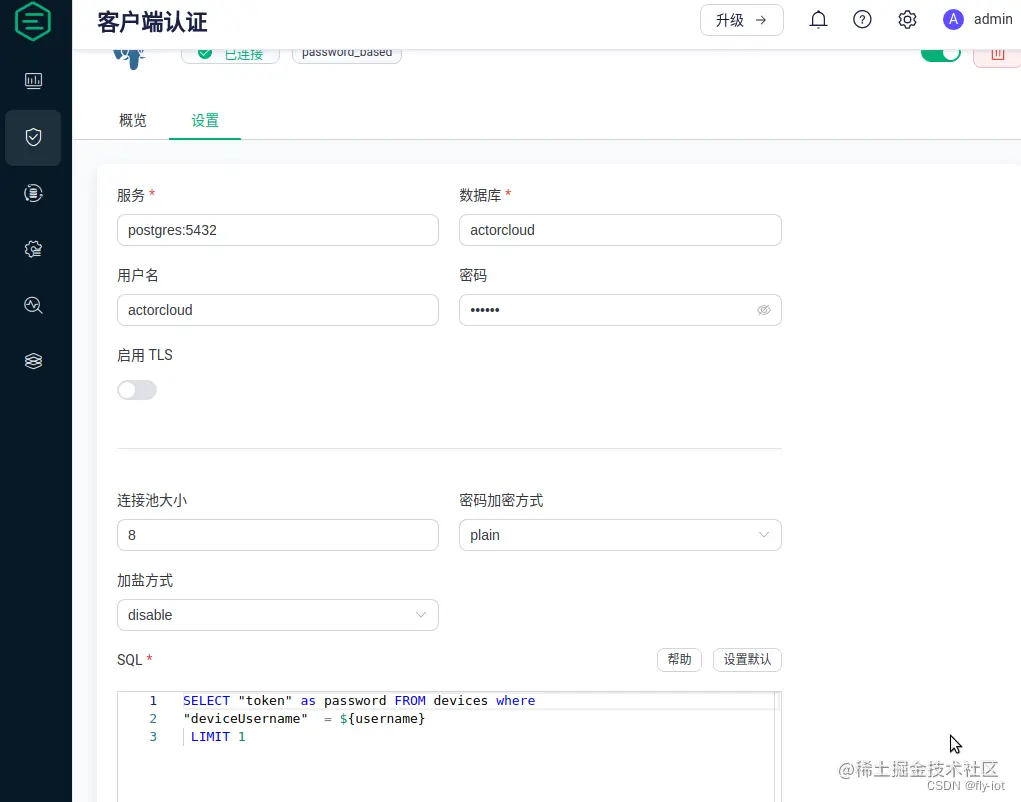Open the EMQX dashboard monitoring icon
Image resolution: width=1021 pixels, height=802 pixels.
[33, 81]
